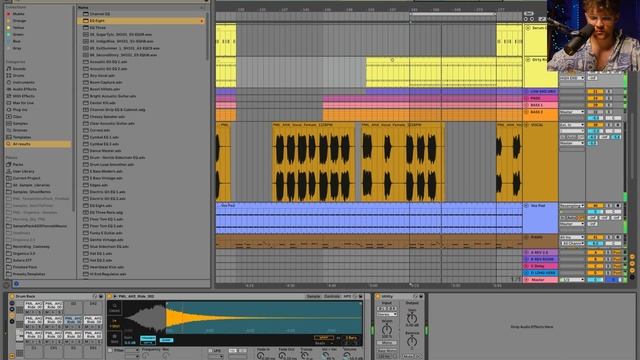Open the VOCAL track Ext. In input dropdown
The height and width of the screenshot is (360, 640).
(572, 125)
